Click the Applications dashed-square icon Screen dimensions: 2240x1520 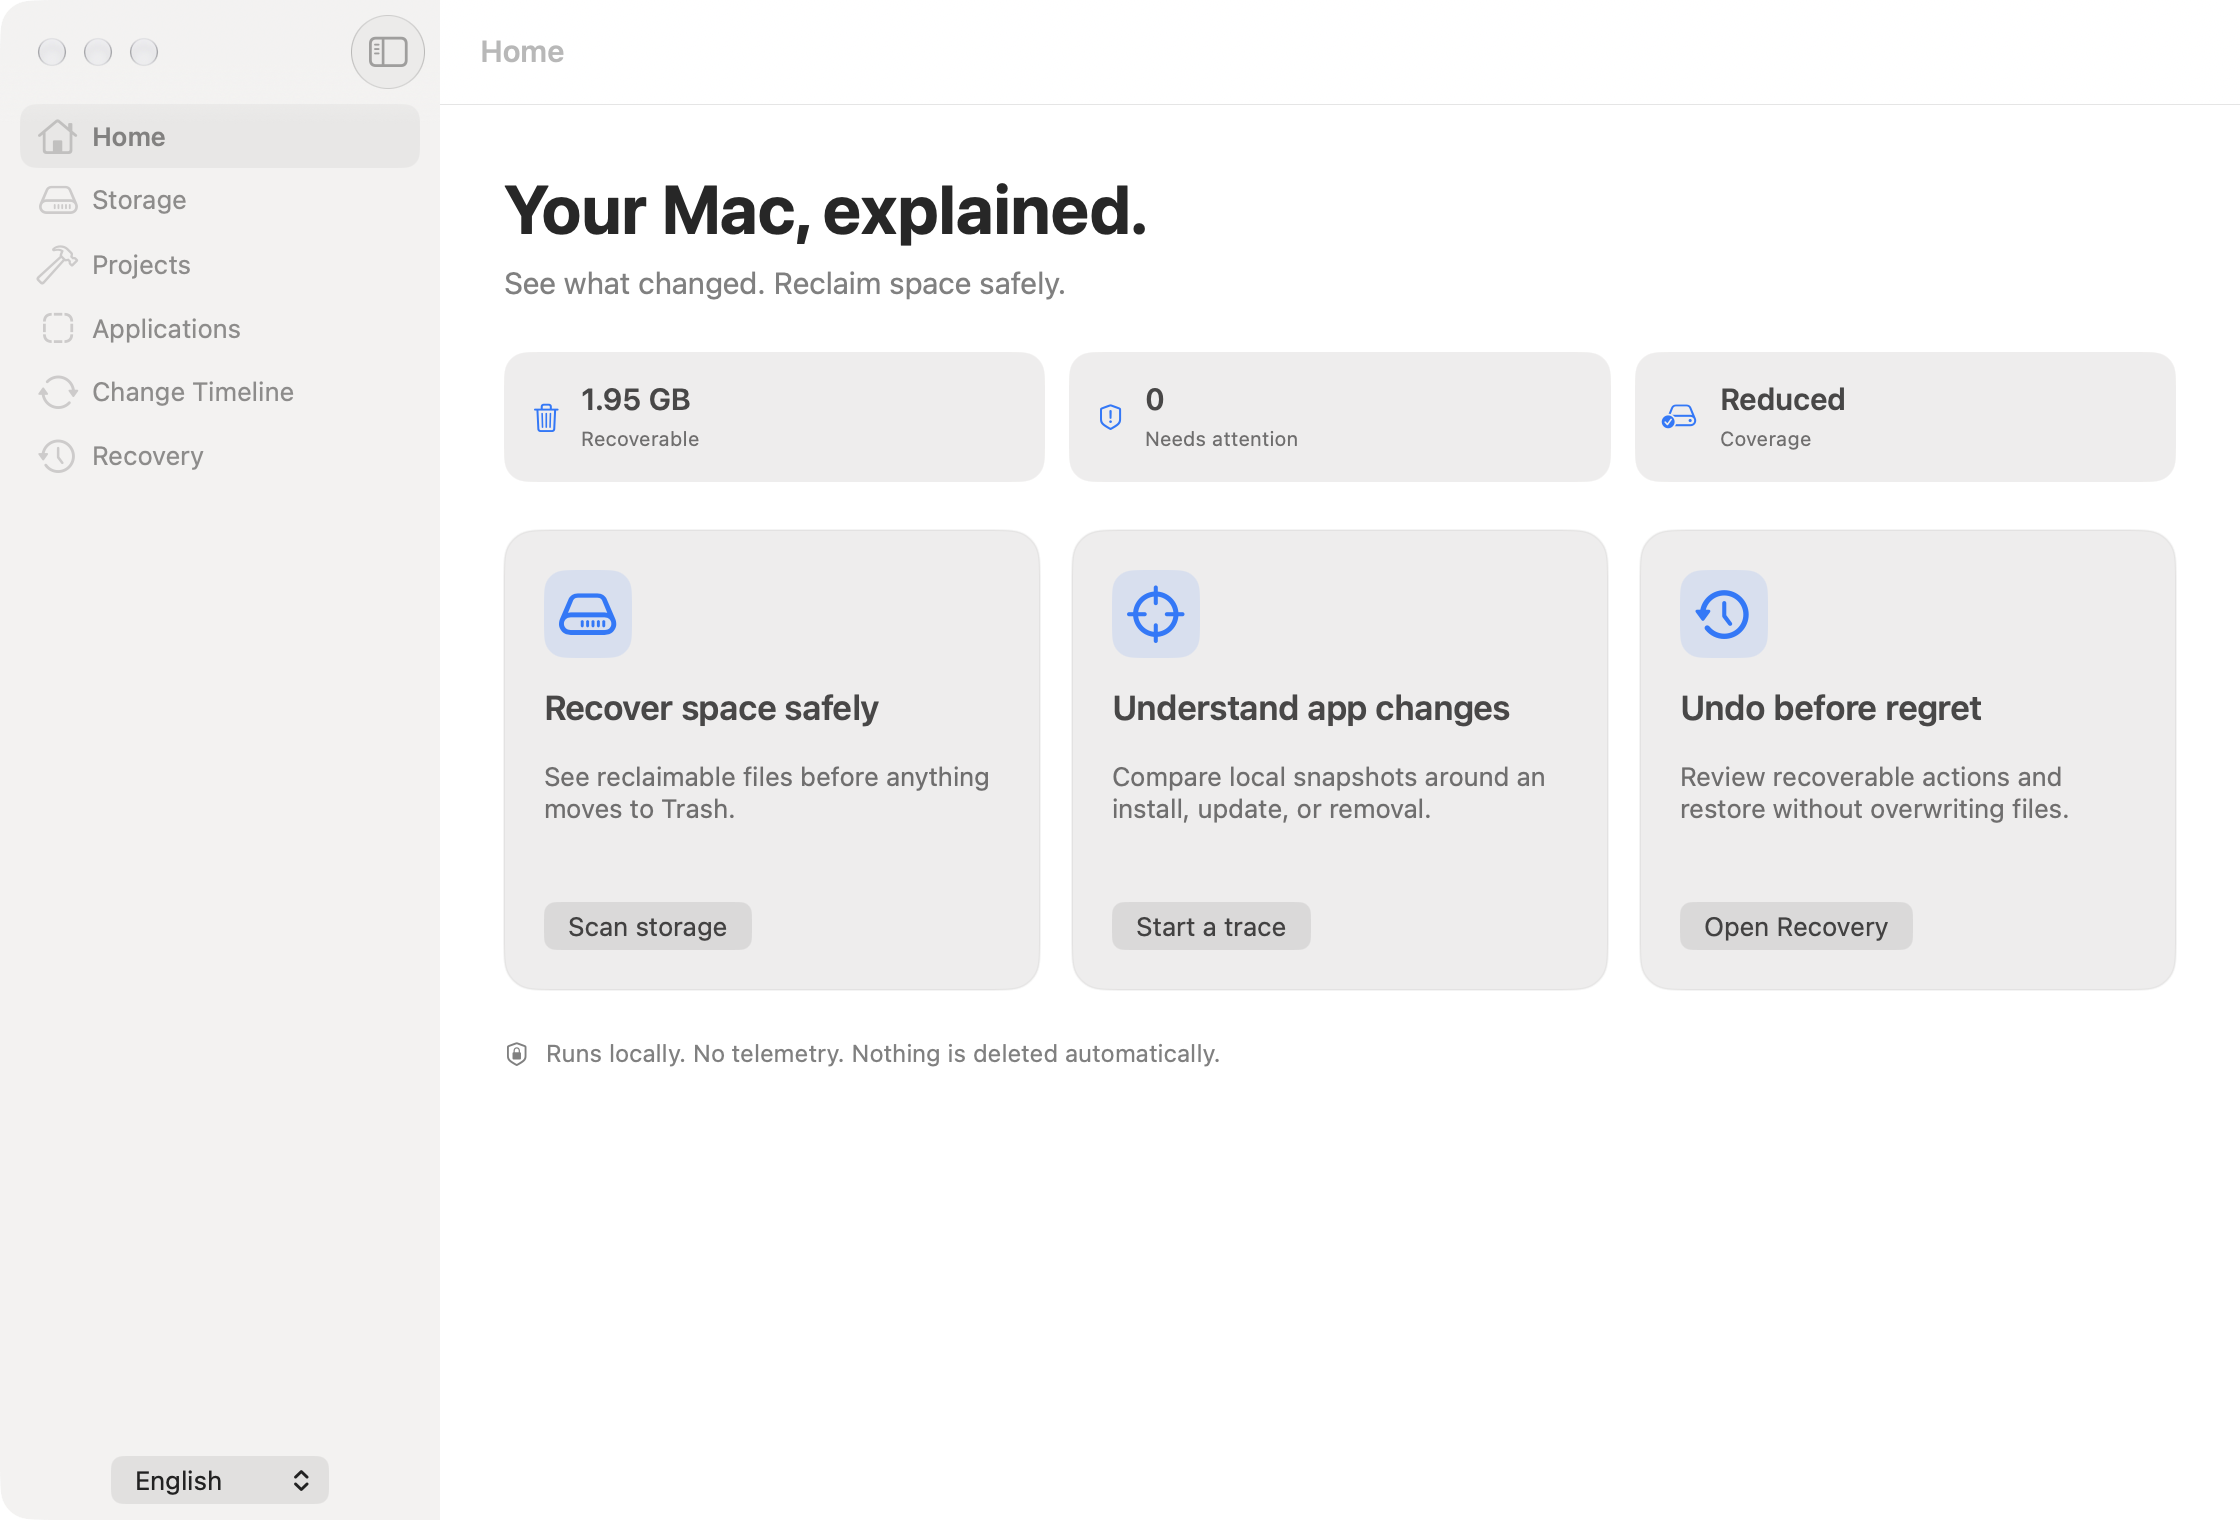(x=58, y=328)
